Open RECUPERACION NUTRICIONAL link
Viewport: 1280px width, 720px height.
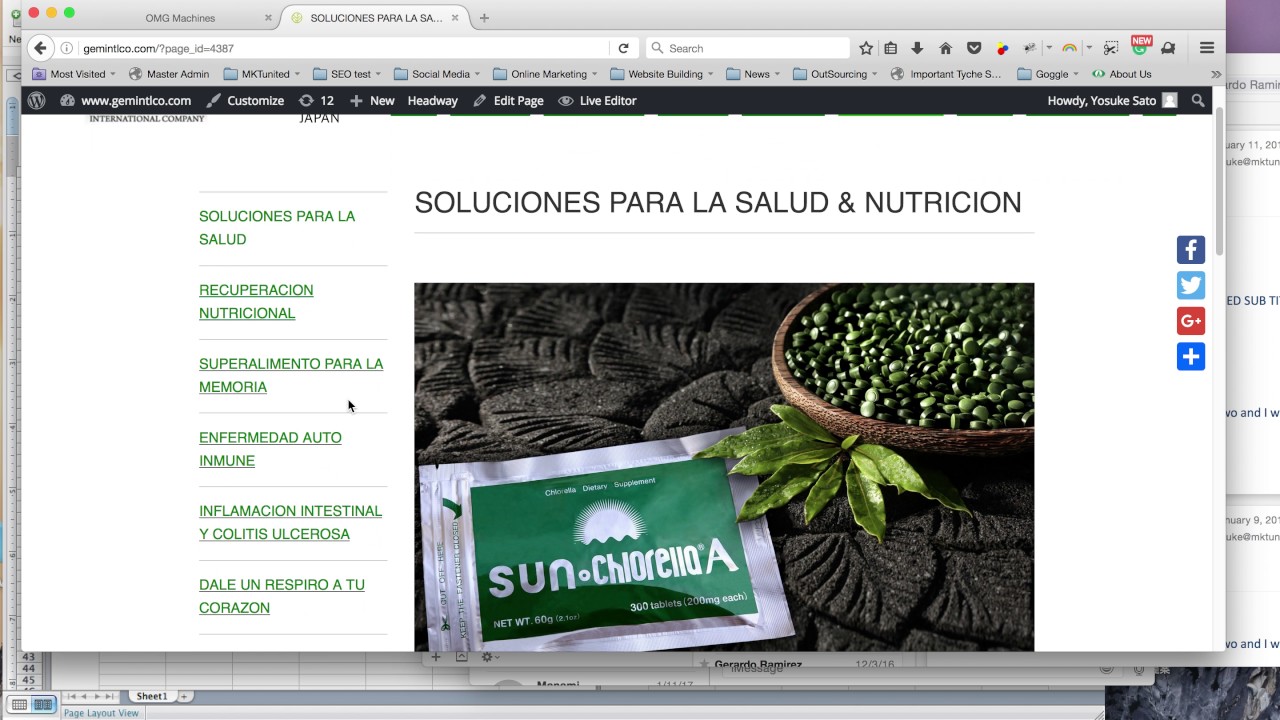[x=256, y=301]
